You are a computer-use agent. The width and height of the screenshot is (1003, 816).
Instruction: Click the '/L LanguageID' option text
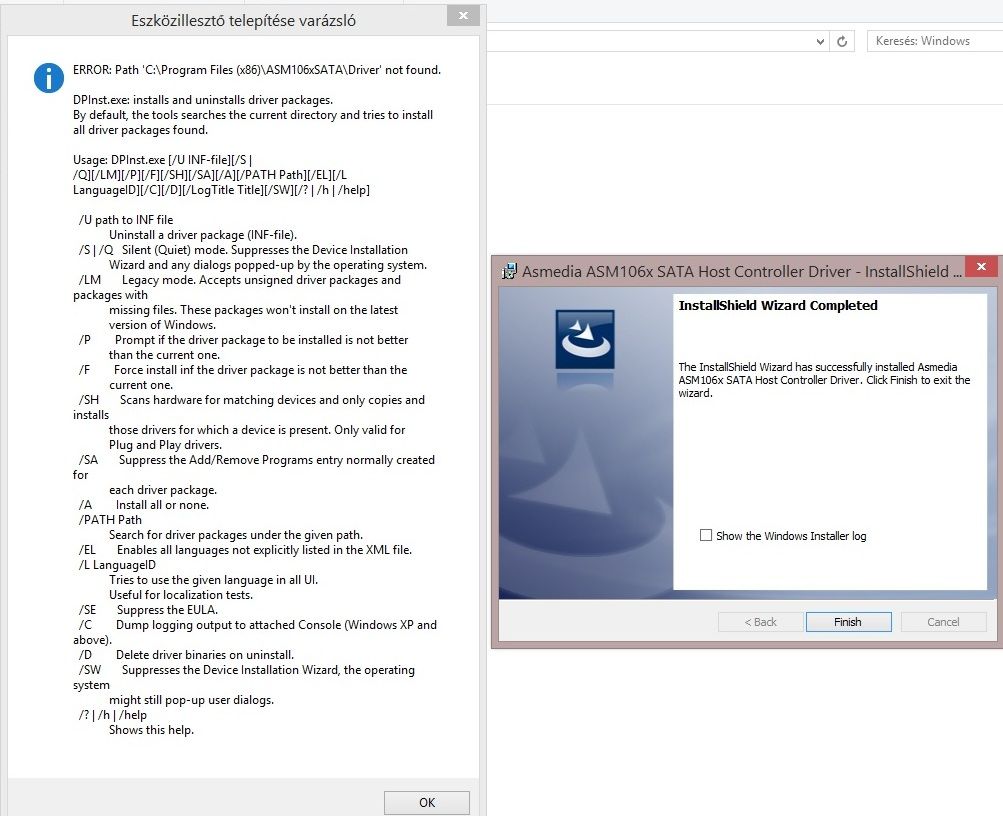coord(117,565)
